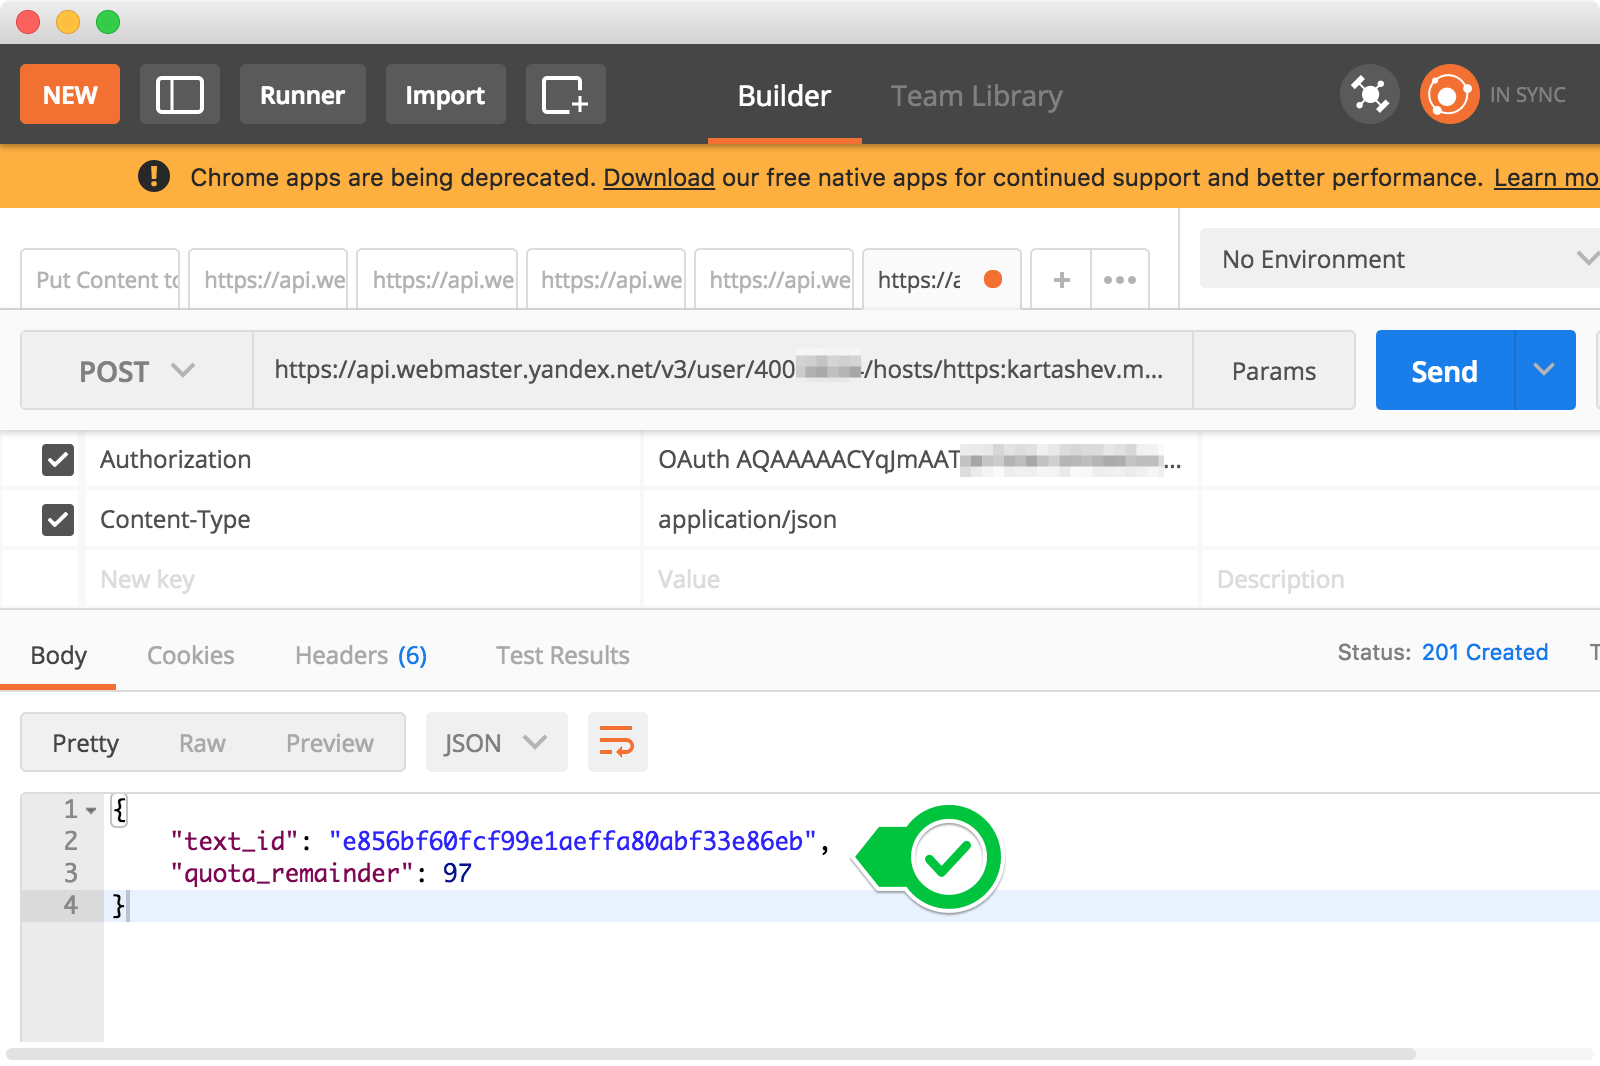Toggle the sidebar layout icon
1600x1066 pixels.
pyautogui.click(x=180, y=95)
